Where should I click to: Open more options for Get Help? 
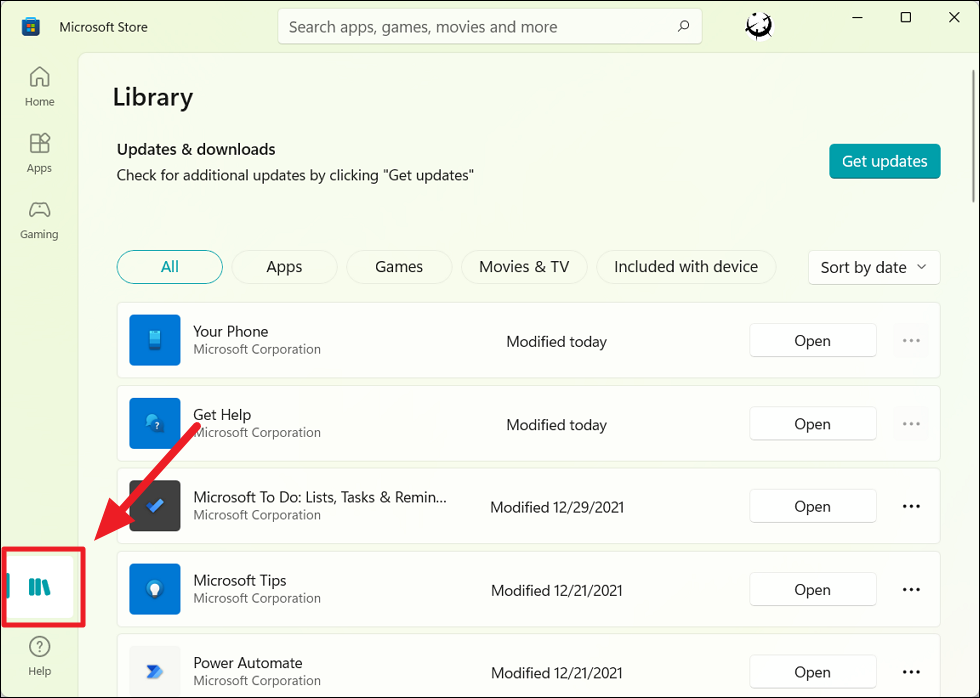coord(911,424)
